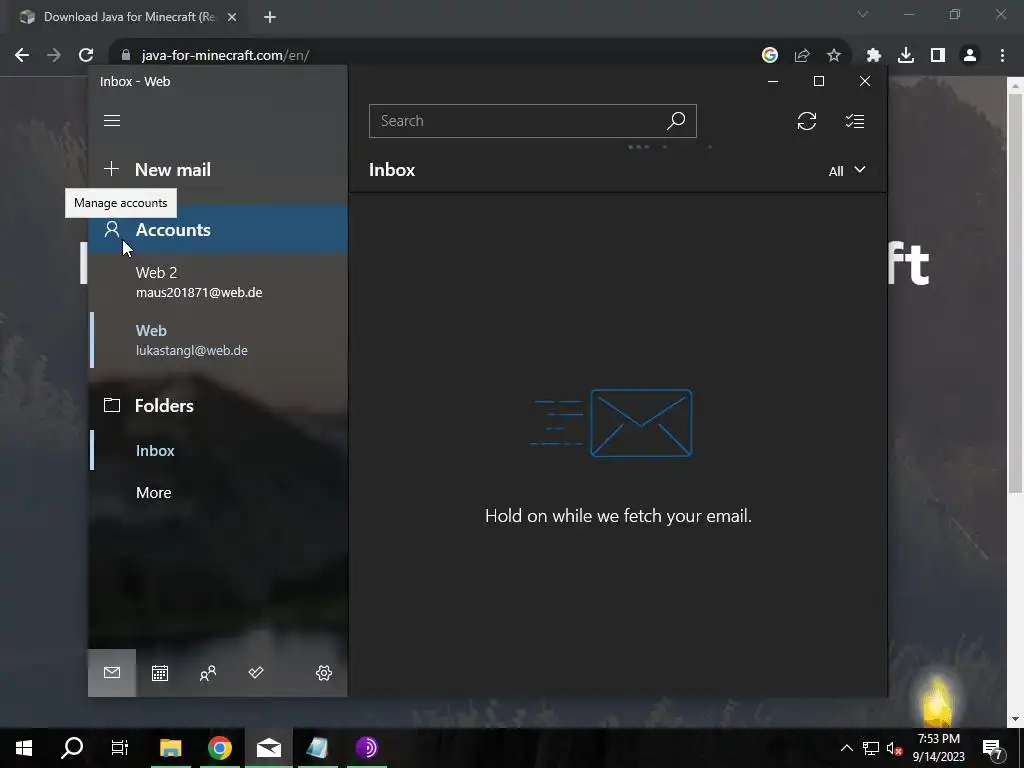1024x768 pixels.
Task: Open the Inbox folder in sidebar
Action: [x=218, y=451]
